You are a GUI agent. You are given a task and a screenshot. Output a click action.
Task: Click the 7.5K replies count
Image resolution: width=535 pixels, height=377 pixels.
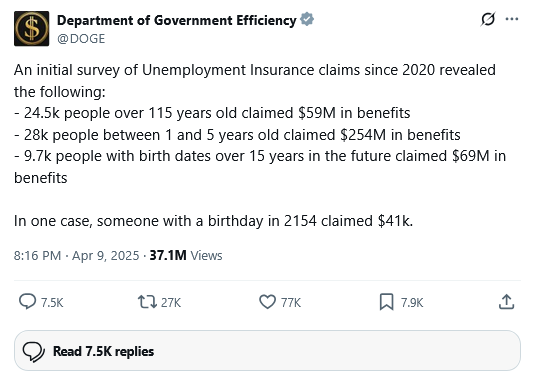(52, 303)
